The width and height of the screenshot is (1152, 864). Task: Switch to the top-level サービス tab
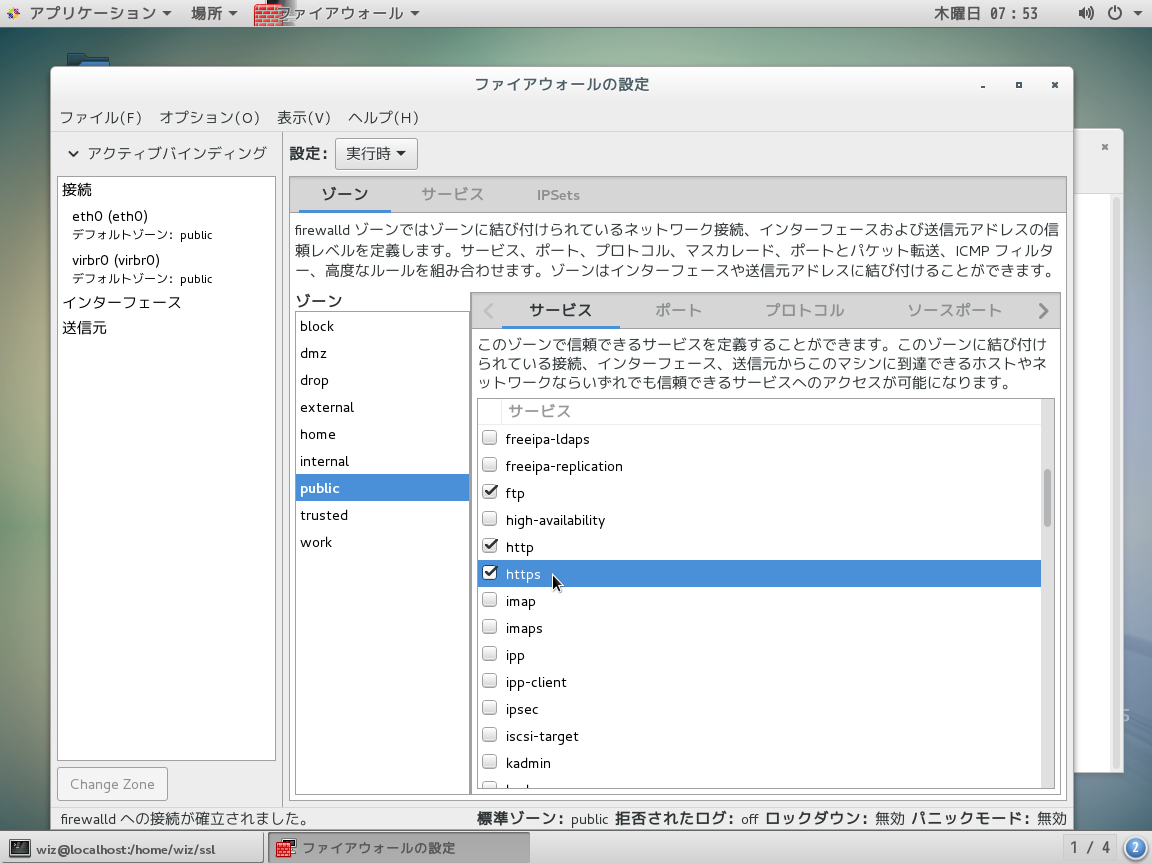click(x=453, y=195)
